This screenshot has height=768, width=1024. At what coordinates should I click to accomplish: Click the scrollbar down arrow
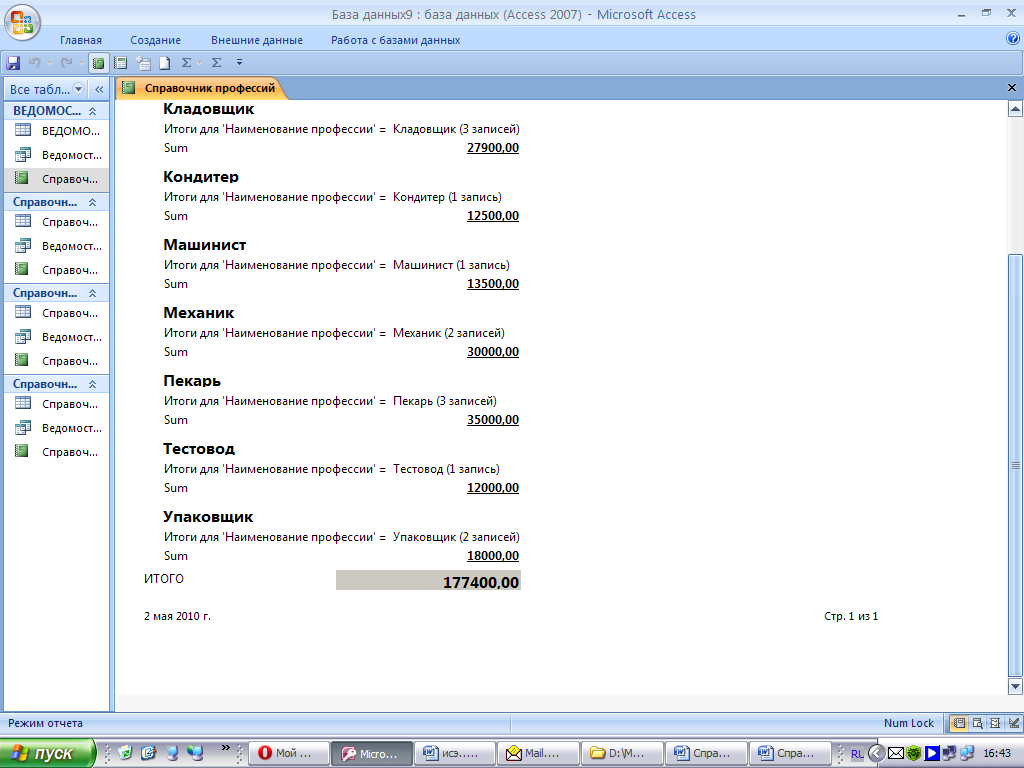pos(1015,686)
